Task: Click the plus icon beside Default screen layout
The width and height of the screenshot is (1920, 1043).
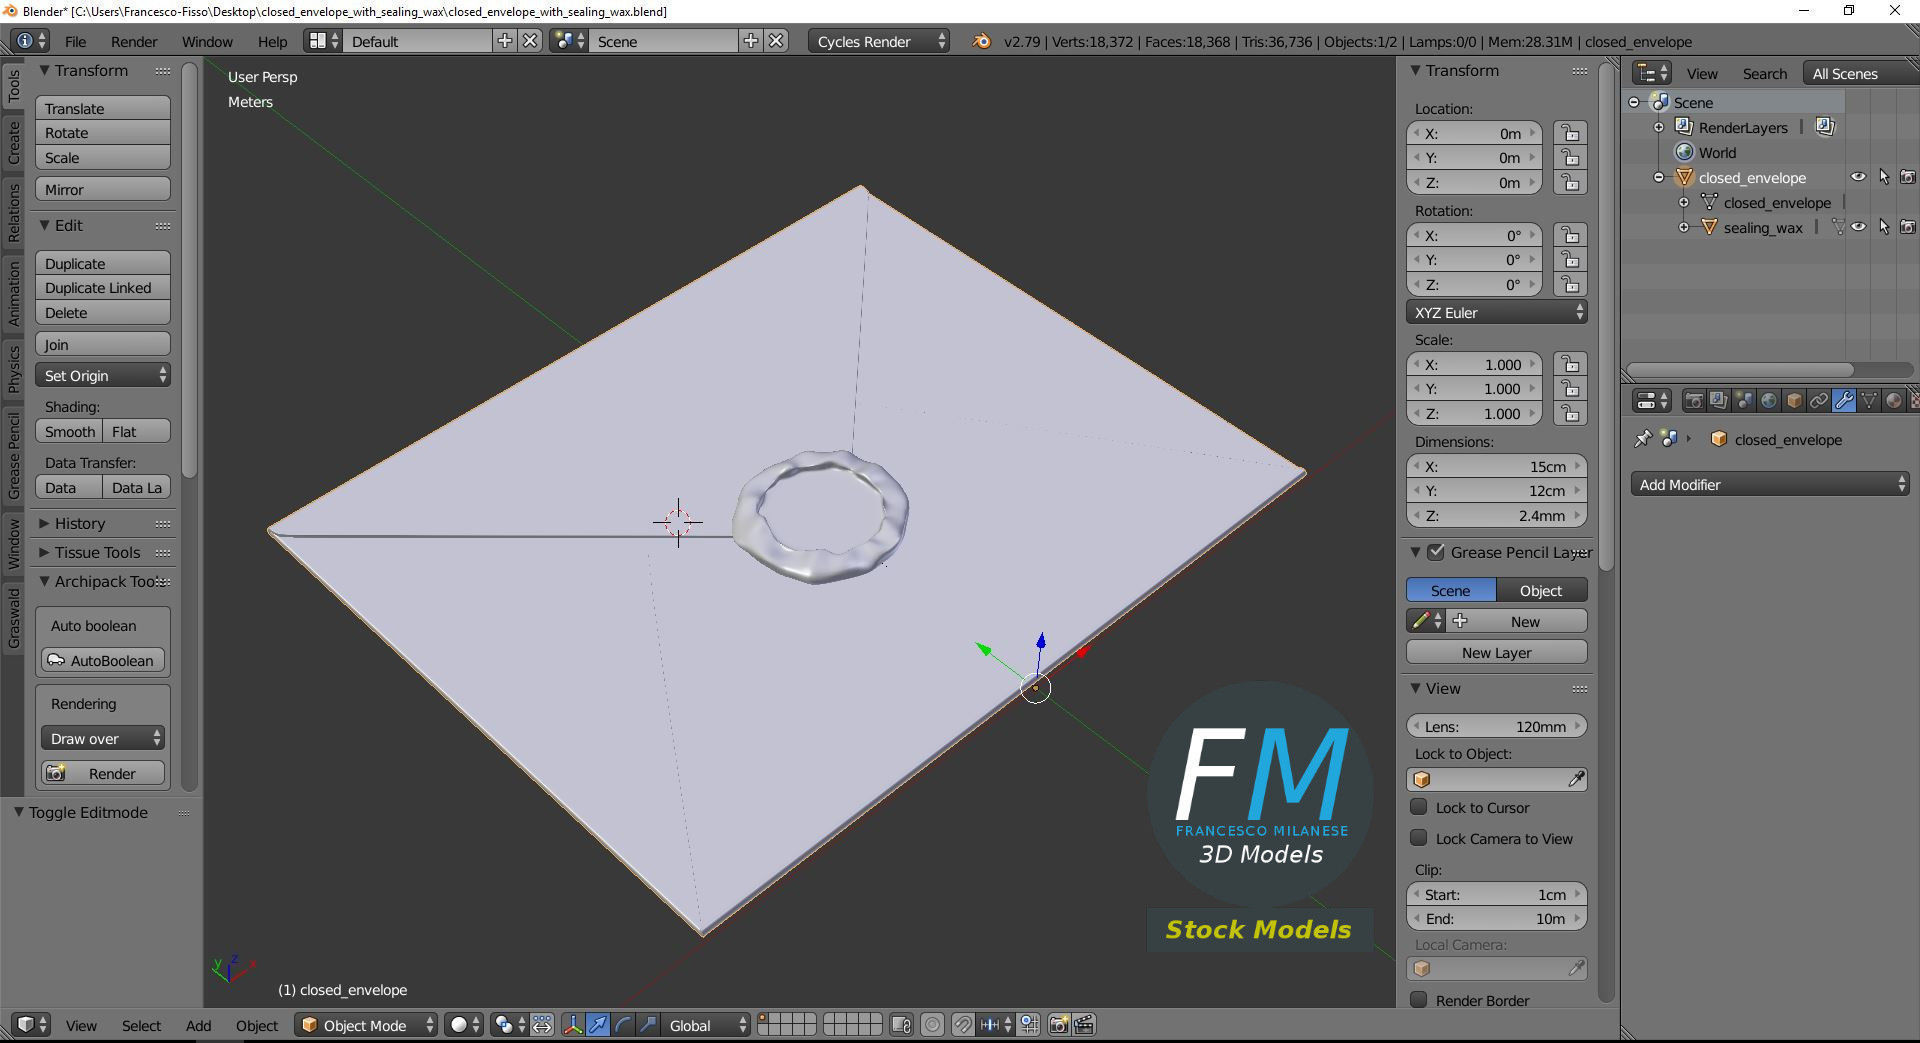Action: [x=505, y=41]
